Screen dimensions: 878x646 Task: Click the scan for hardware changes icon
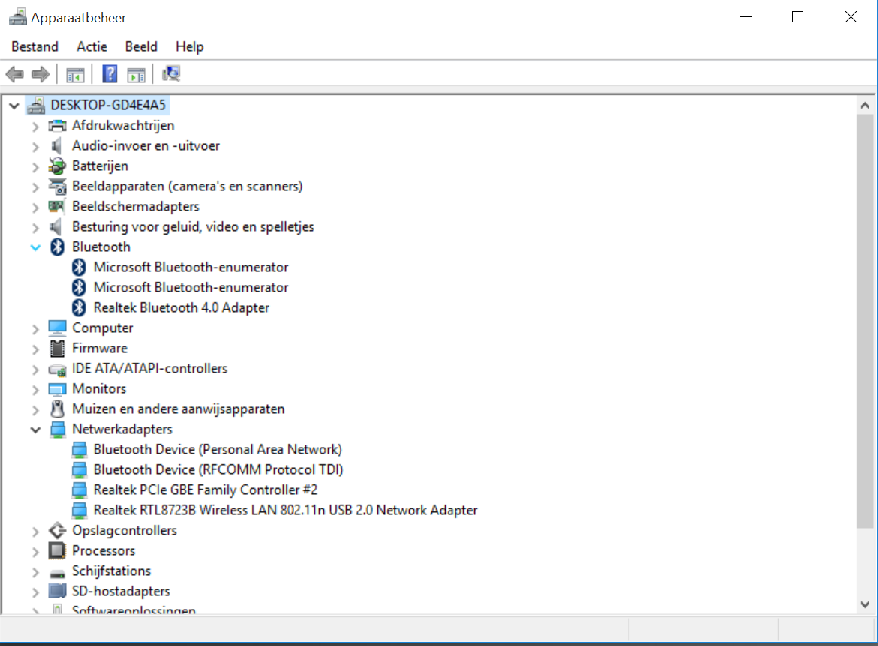pyautogui.click(x=171, y=74)
